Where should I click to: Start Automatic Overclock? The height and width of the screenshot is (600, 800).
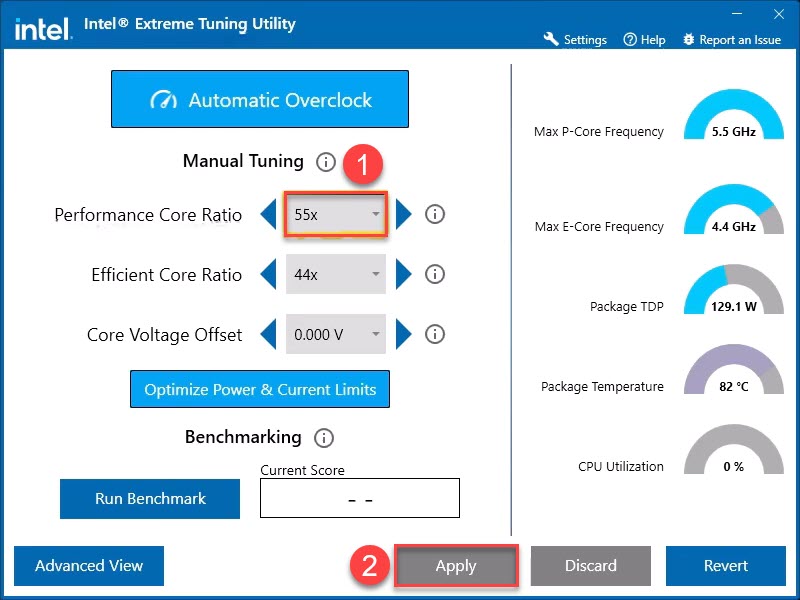tap(260, 99)
